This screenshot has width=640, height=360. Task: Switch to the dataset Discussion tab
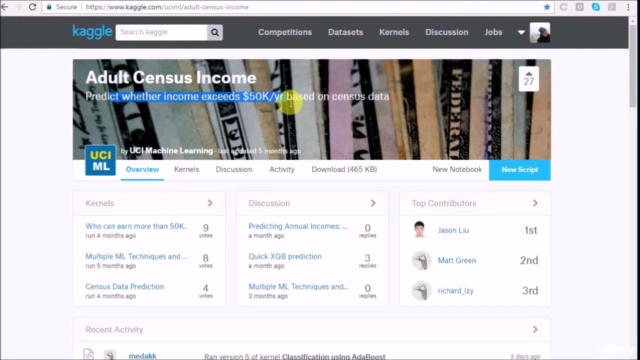click(x=234, y=169)
